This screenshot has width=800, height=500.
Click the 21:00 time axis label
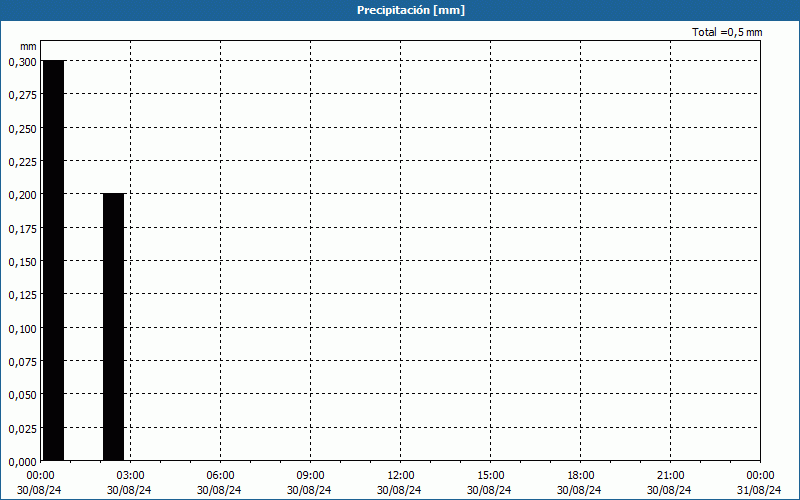click(x=670, y=476)
